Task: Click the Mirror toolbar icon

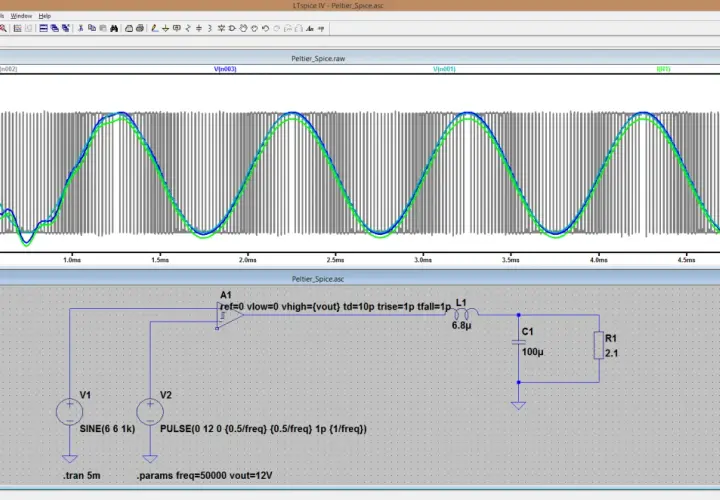Action: (x=298, y=28)
